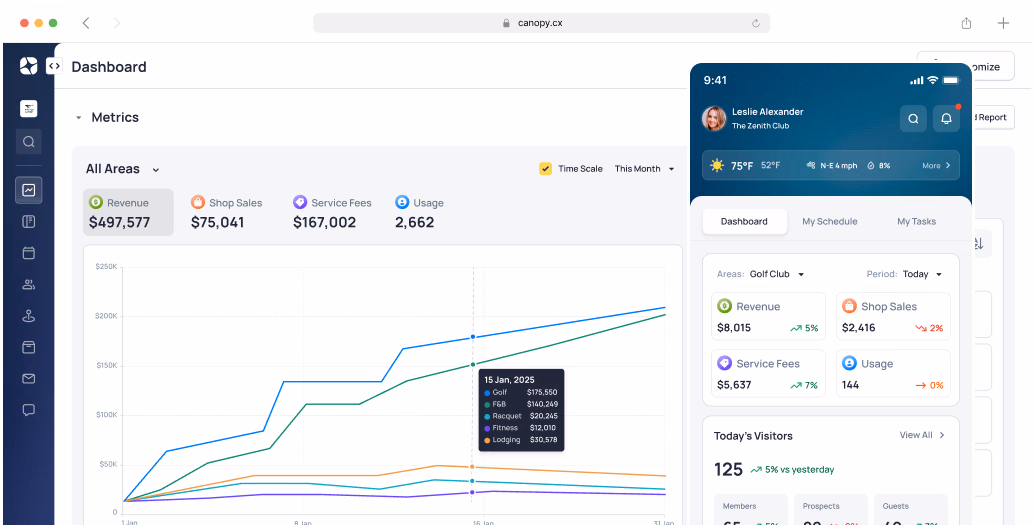
Task: Switch to My Schedule tab
Action: click(830, 222)
